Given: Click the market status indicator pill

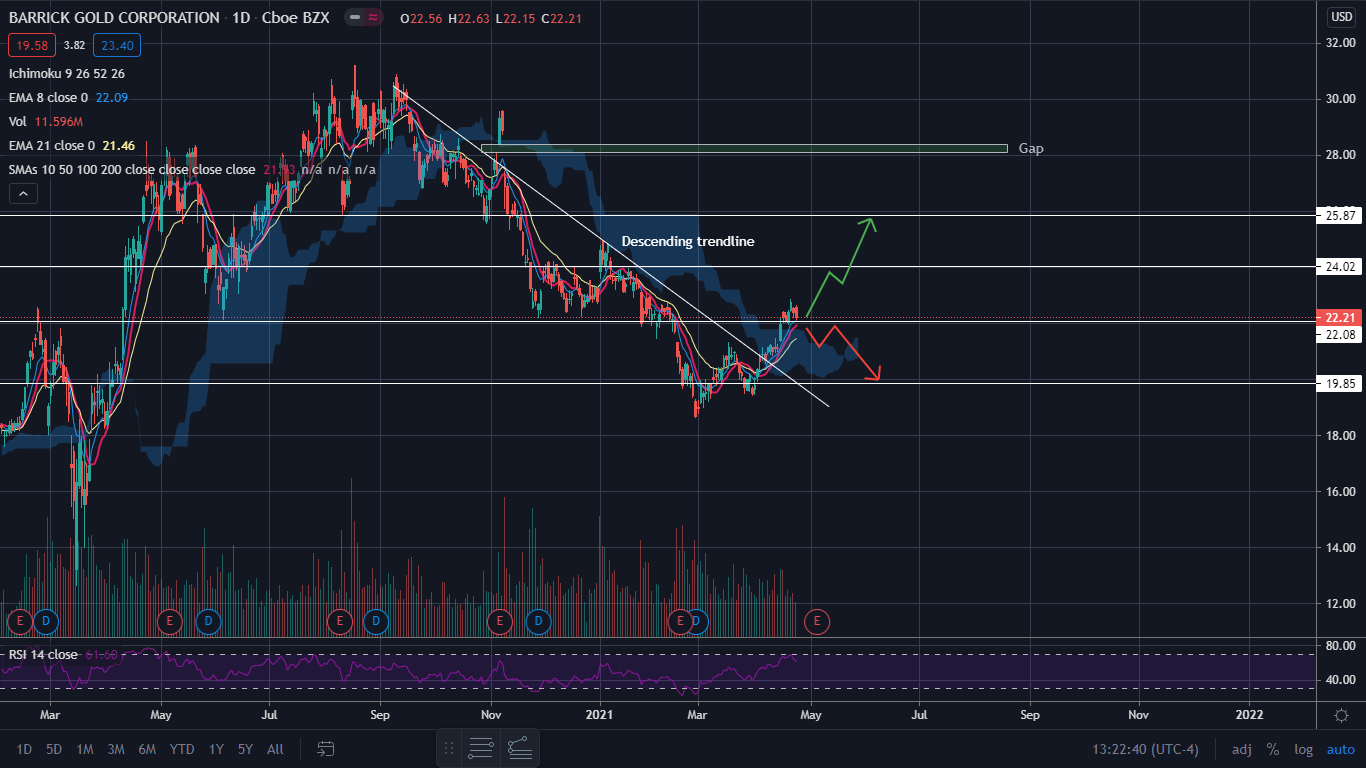Looking at the screenshot, I should click(362, 18).
